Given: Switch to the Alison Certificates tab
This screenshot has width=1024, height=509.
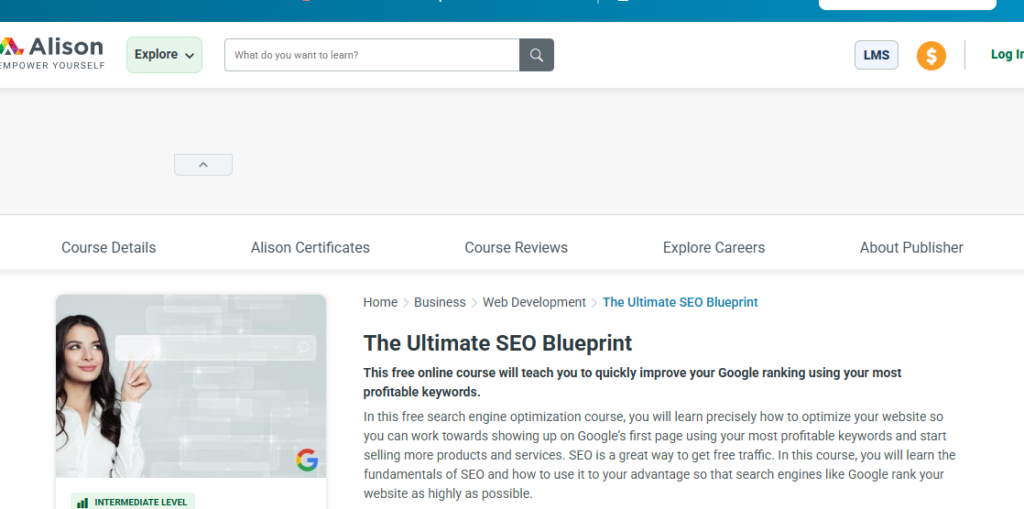Looking at the screenshot, I should [310, 248].
